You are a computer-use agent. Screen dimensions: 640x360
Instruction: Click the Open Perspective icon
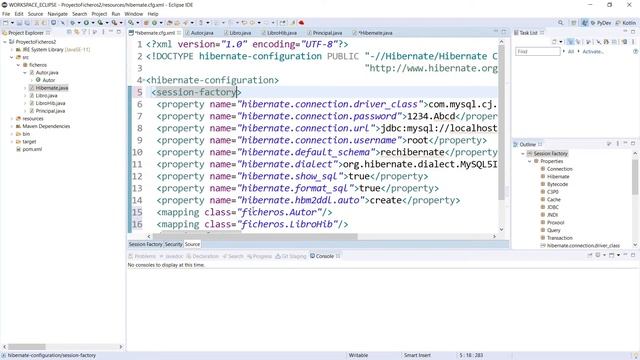573,23
